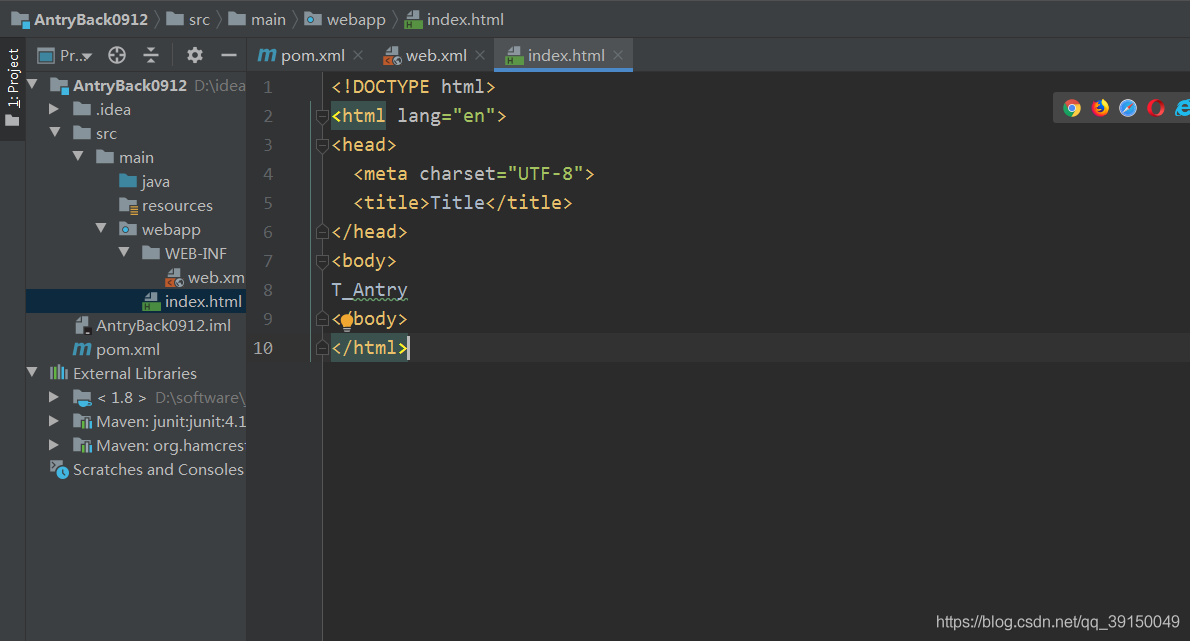Click the locate/scroll from source target icon
This screenshot has height=641, width=1190.
[117, 55]
